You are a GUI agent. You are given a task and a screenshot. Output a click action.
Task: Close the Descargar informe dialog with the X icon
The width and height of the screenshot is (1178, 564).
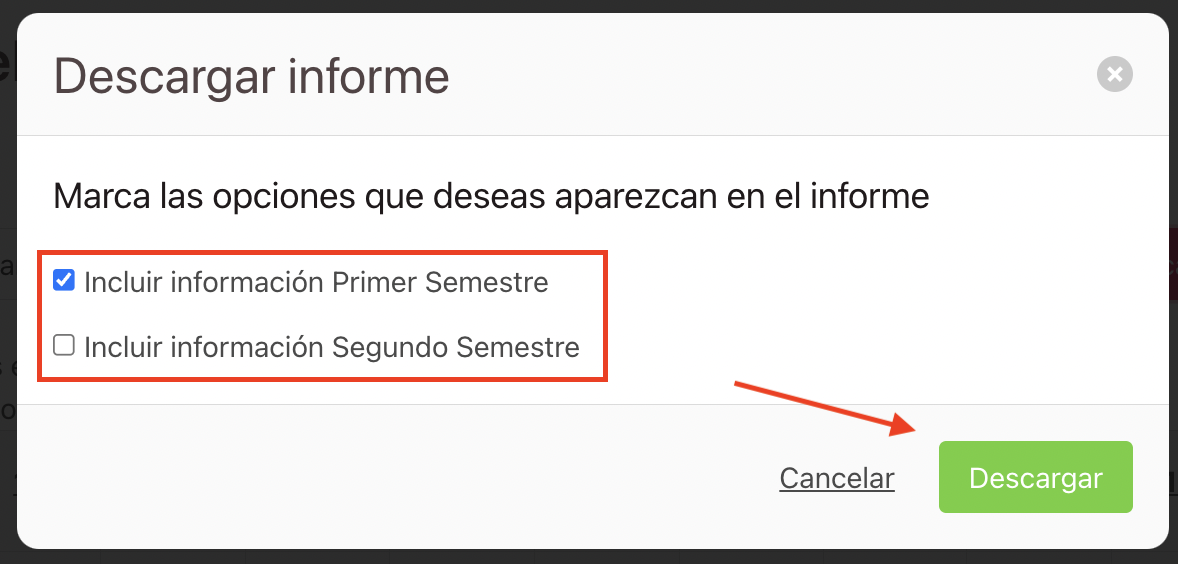[1114, 74]
